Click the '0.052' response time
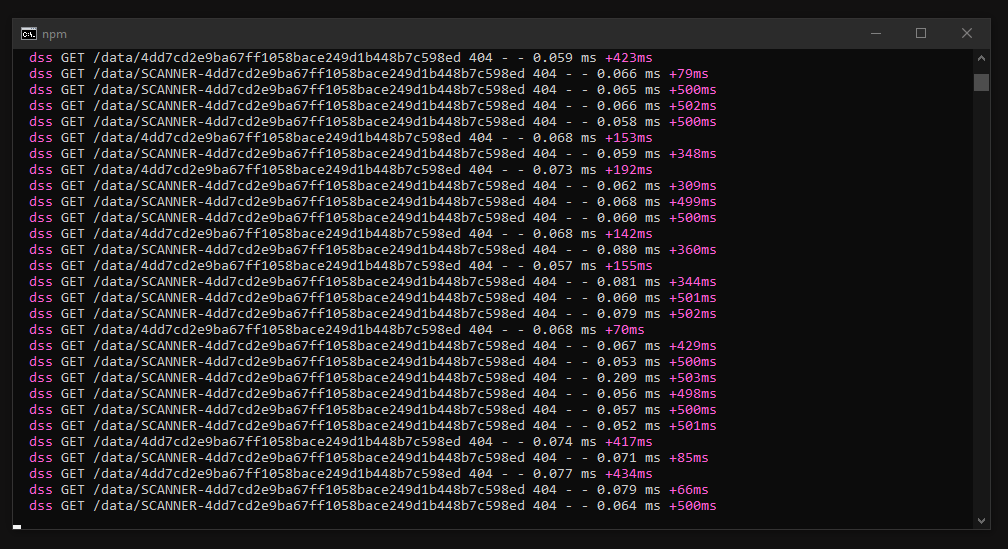 (616, 426)
